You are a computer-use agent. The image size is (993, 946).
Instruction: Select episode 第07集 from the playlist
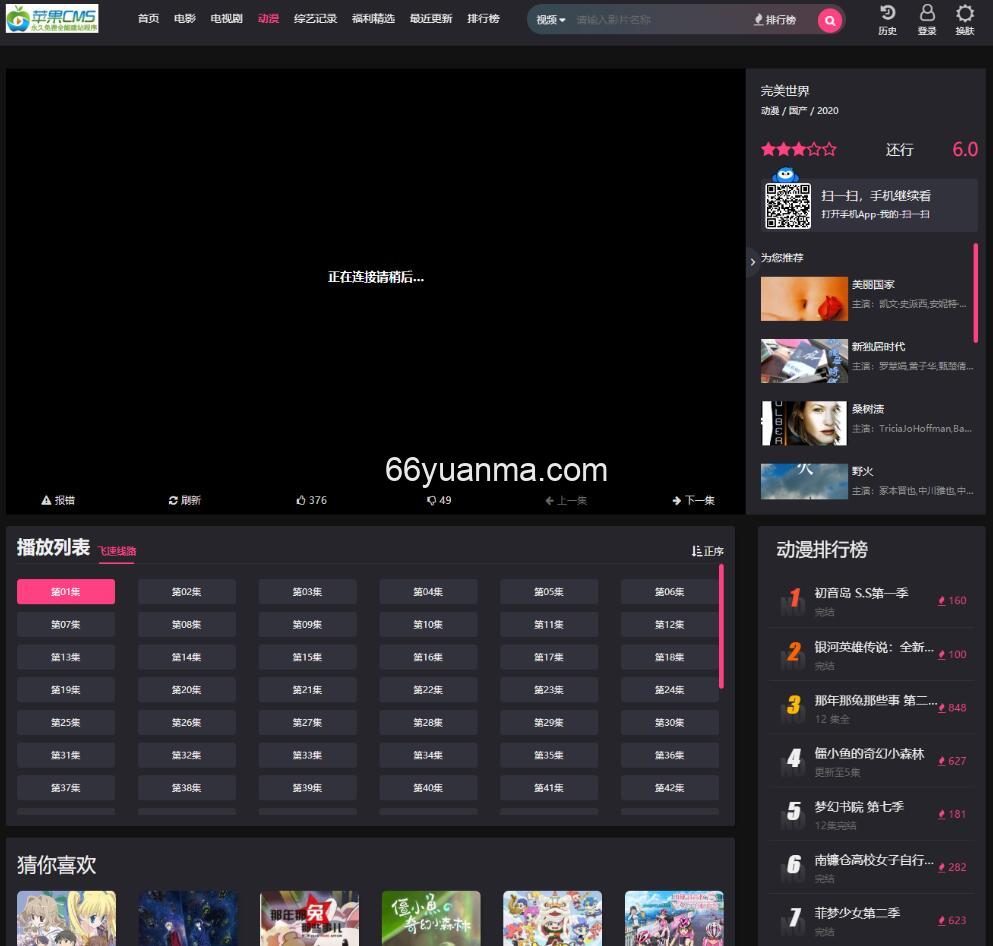[x=65, y=624]
